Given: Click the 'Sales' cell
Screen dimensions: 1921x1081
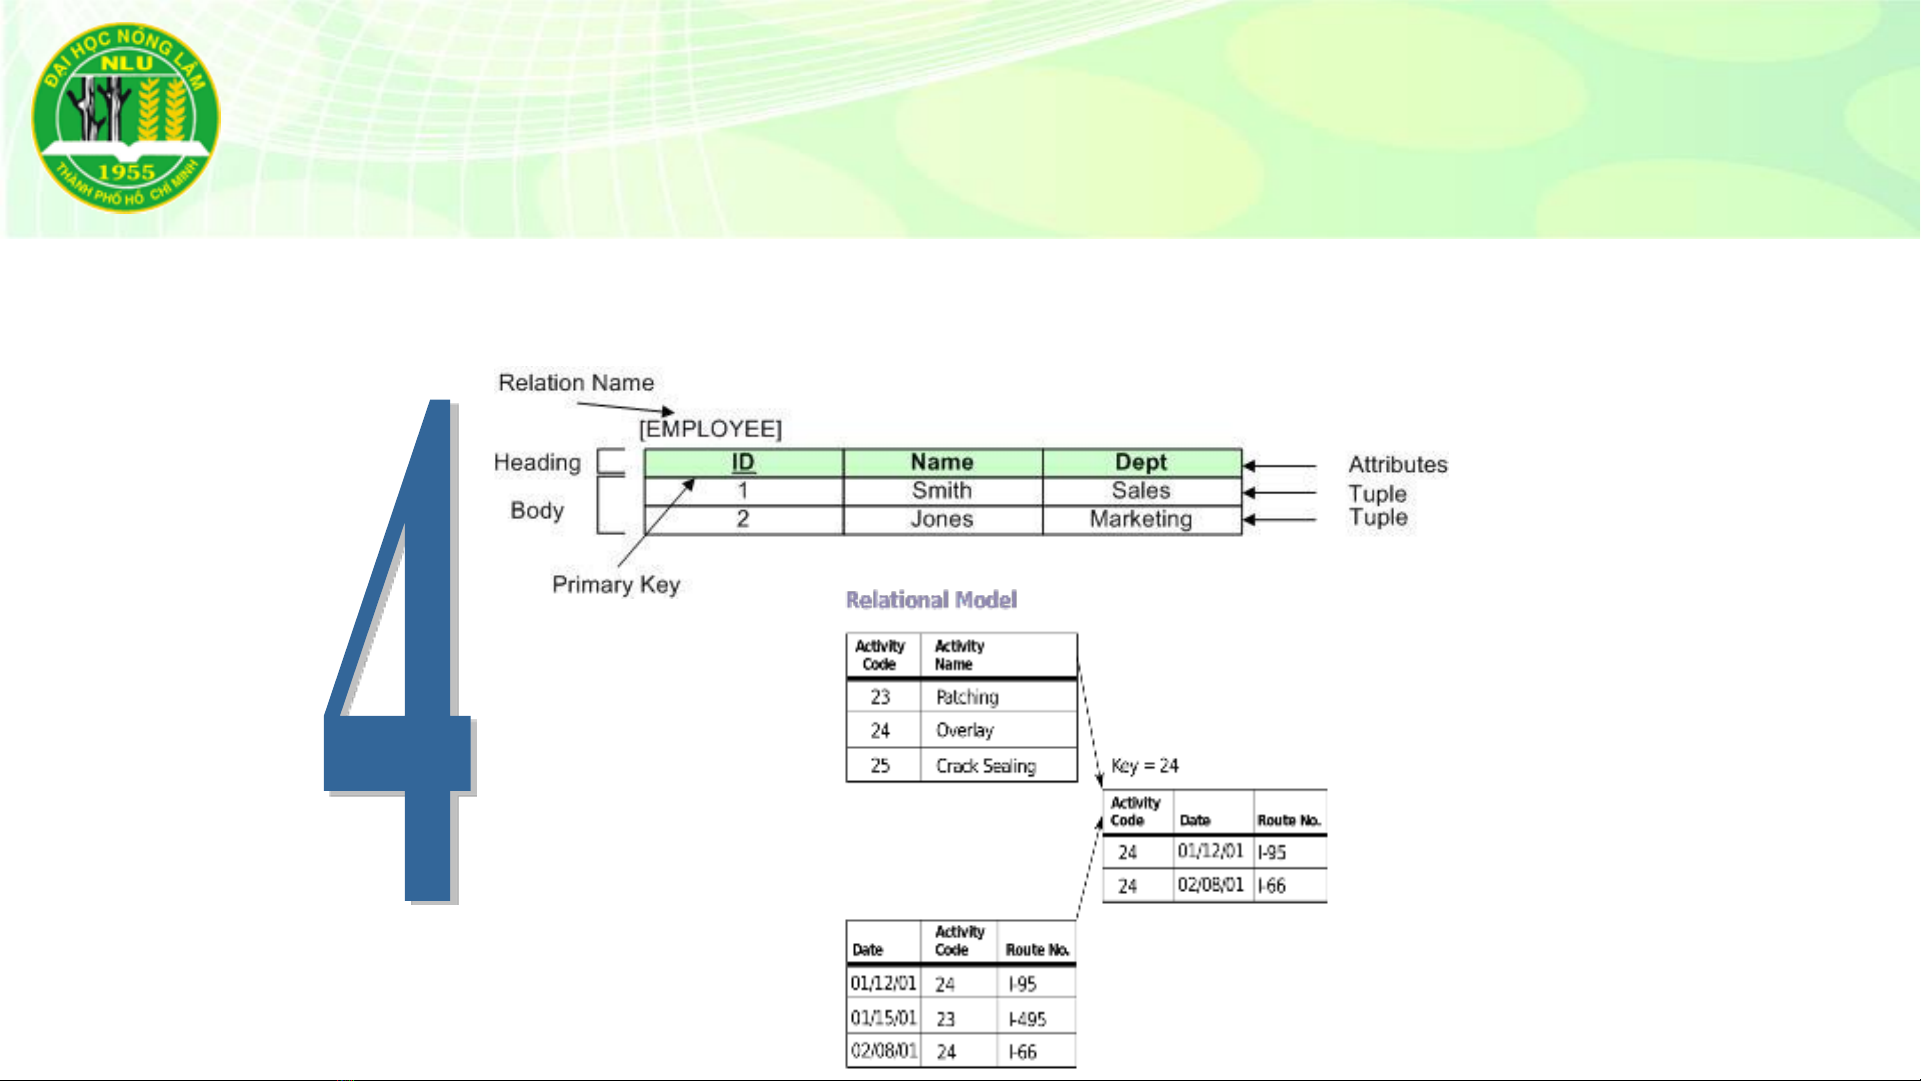Looking at the screenshot, I should 1141,491.
